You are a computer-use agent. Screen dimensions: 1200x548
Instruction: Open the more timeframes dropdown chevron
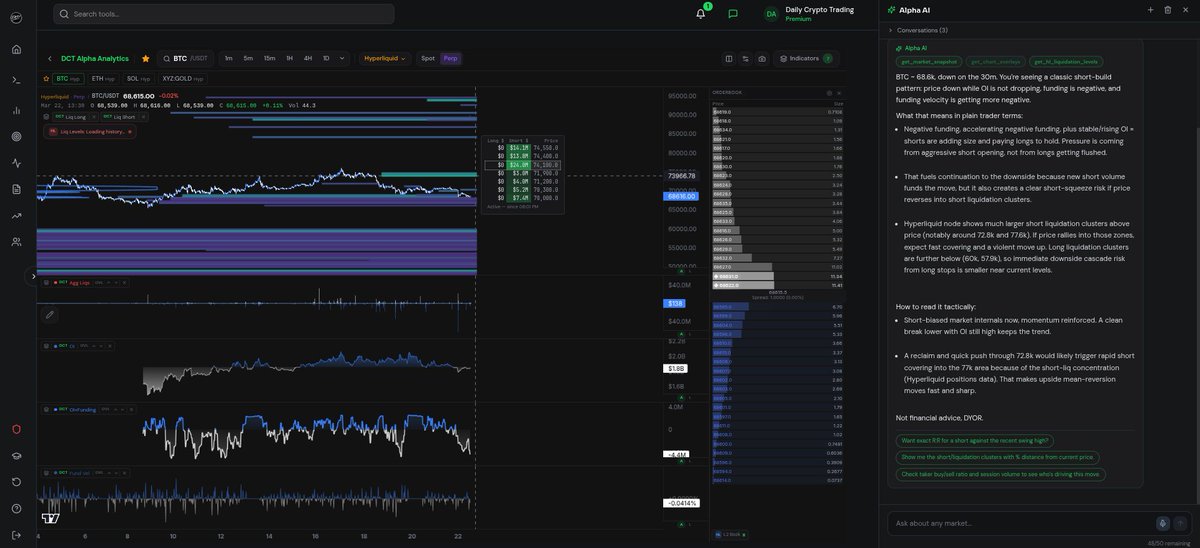click(342, 58)
